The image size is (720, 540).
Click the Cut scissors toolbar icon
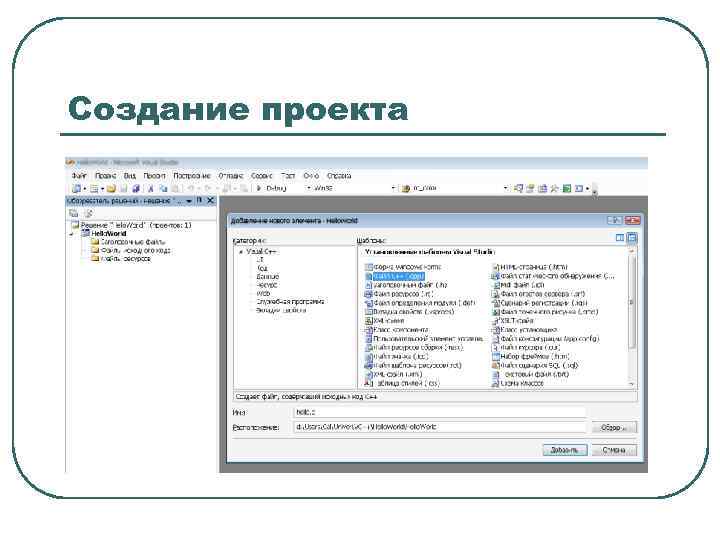[150, 189]
